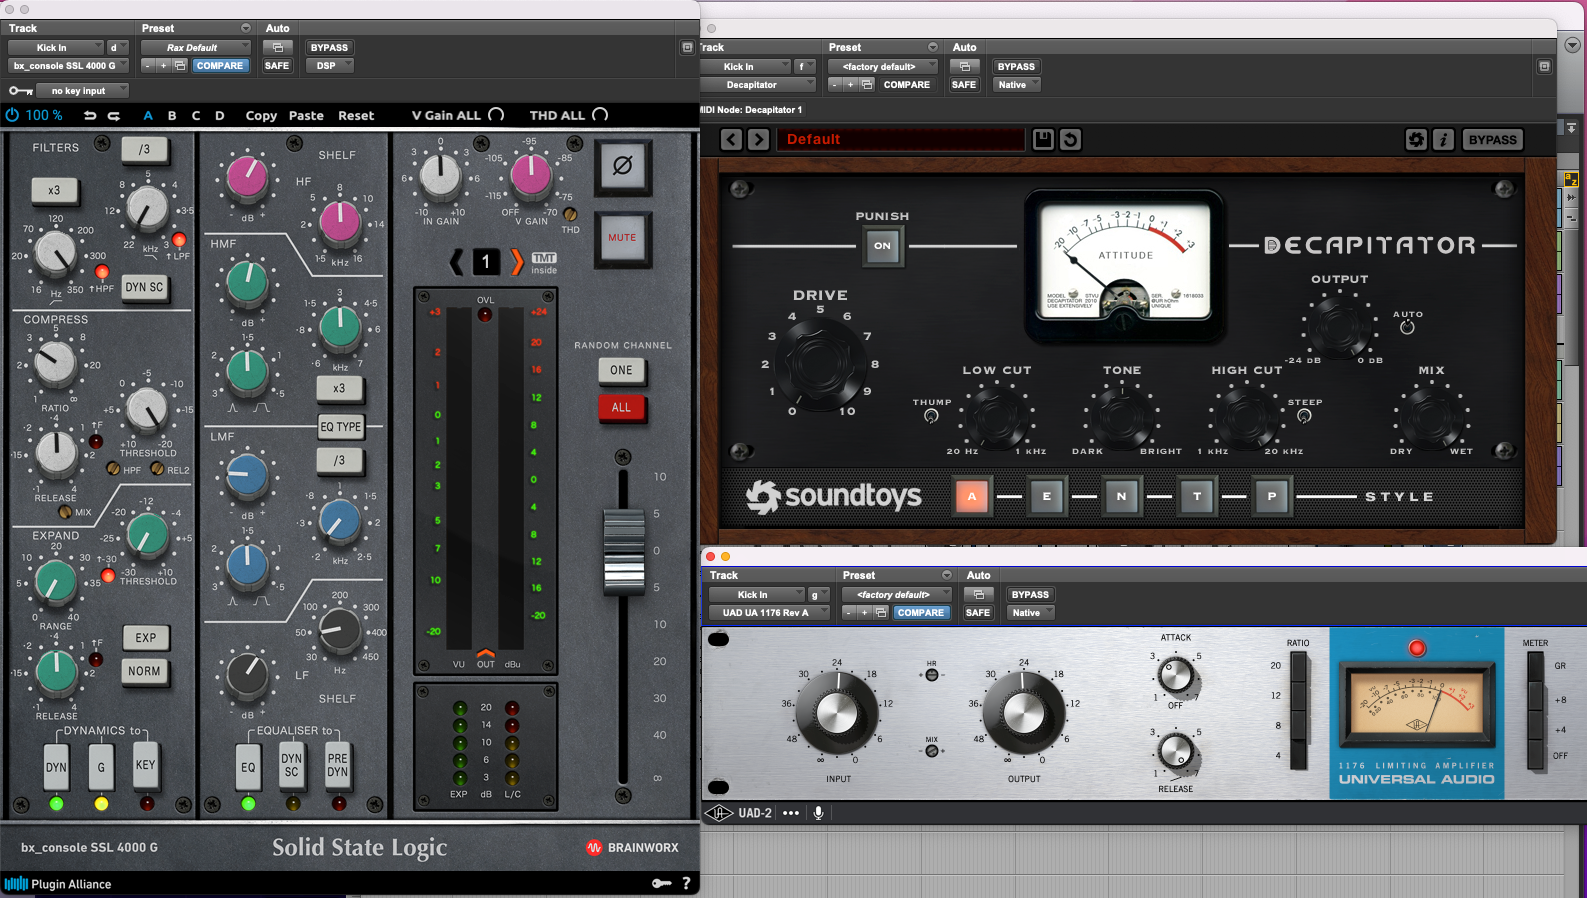Click the undo arrow in bx_console toolbar
This screenshot has height=898, width=1587.
click(x=90, y=115)
